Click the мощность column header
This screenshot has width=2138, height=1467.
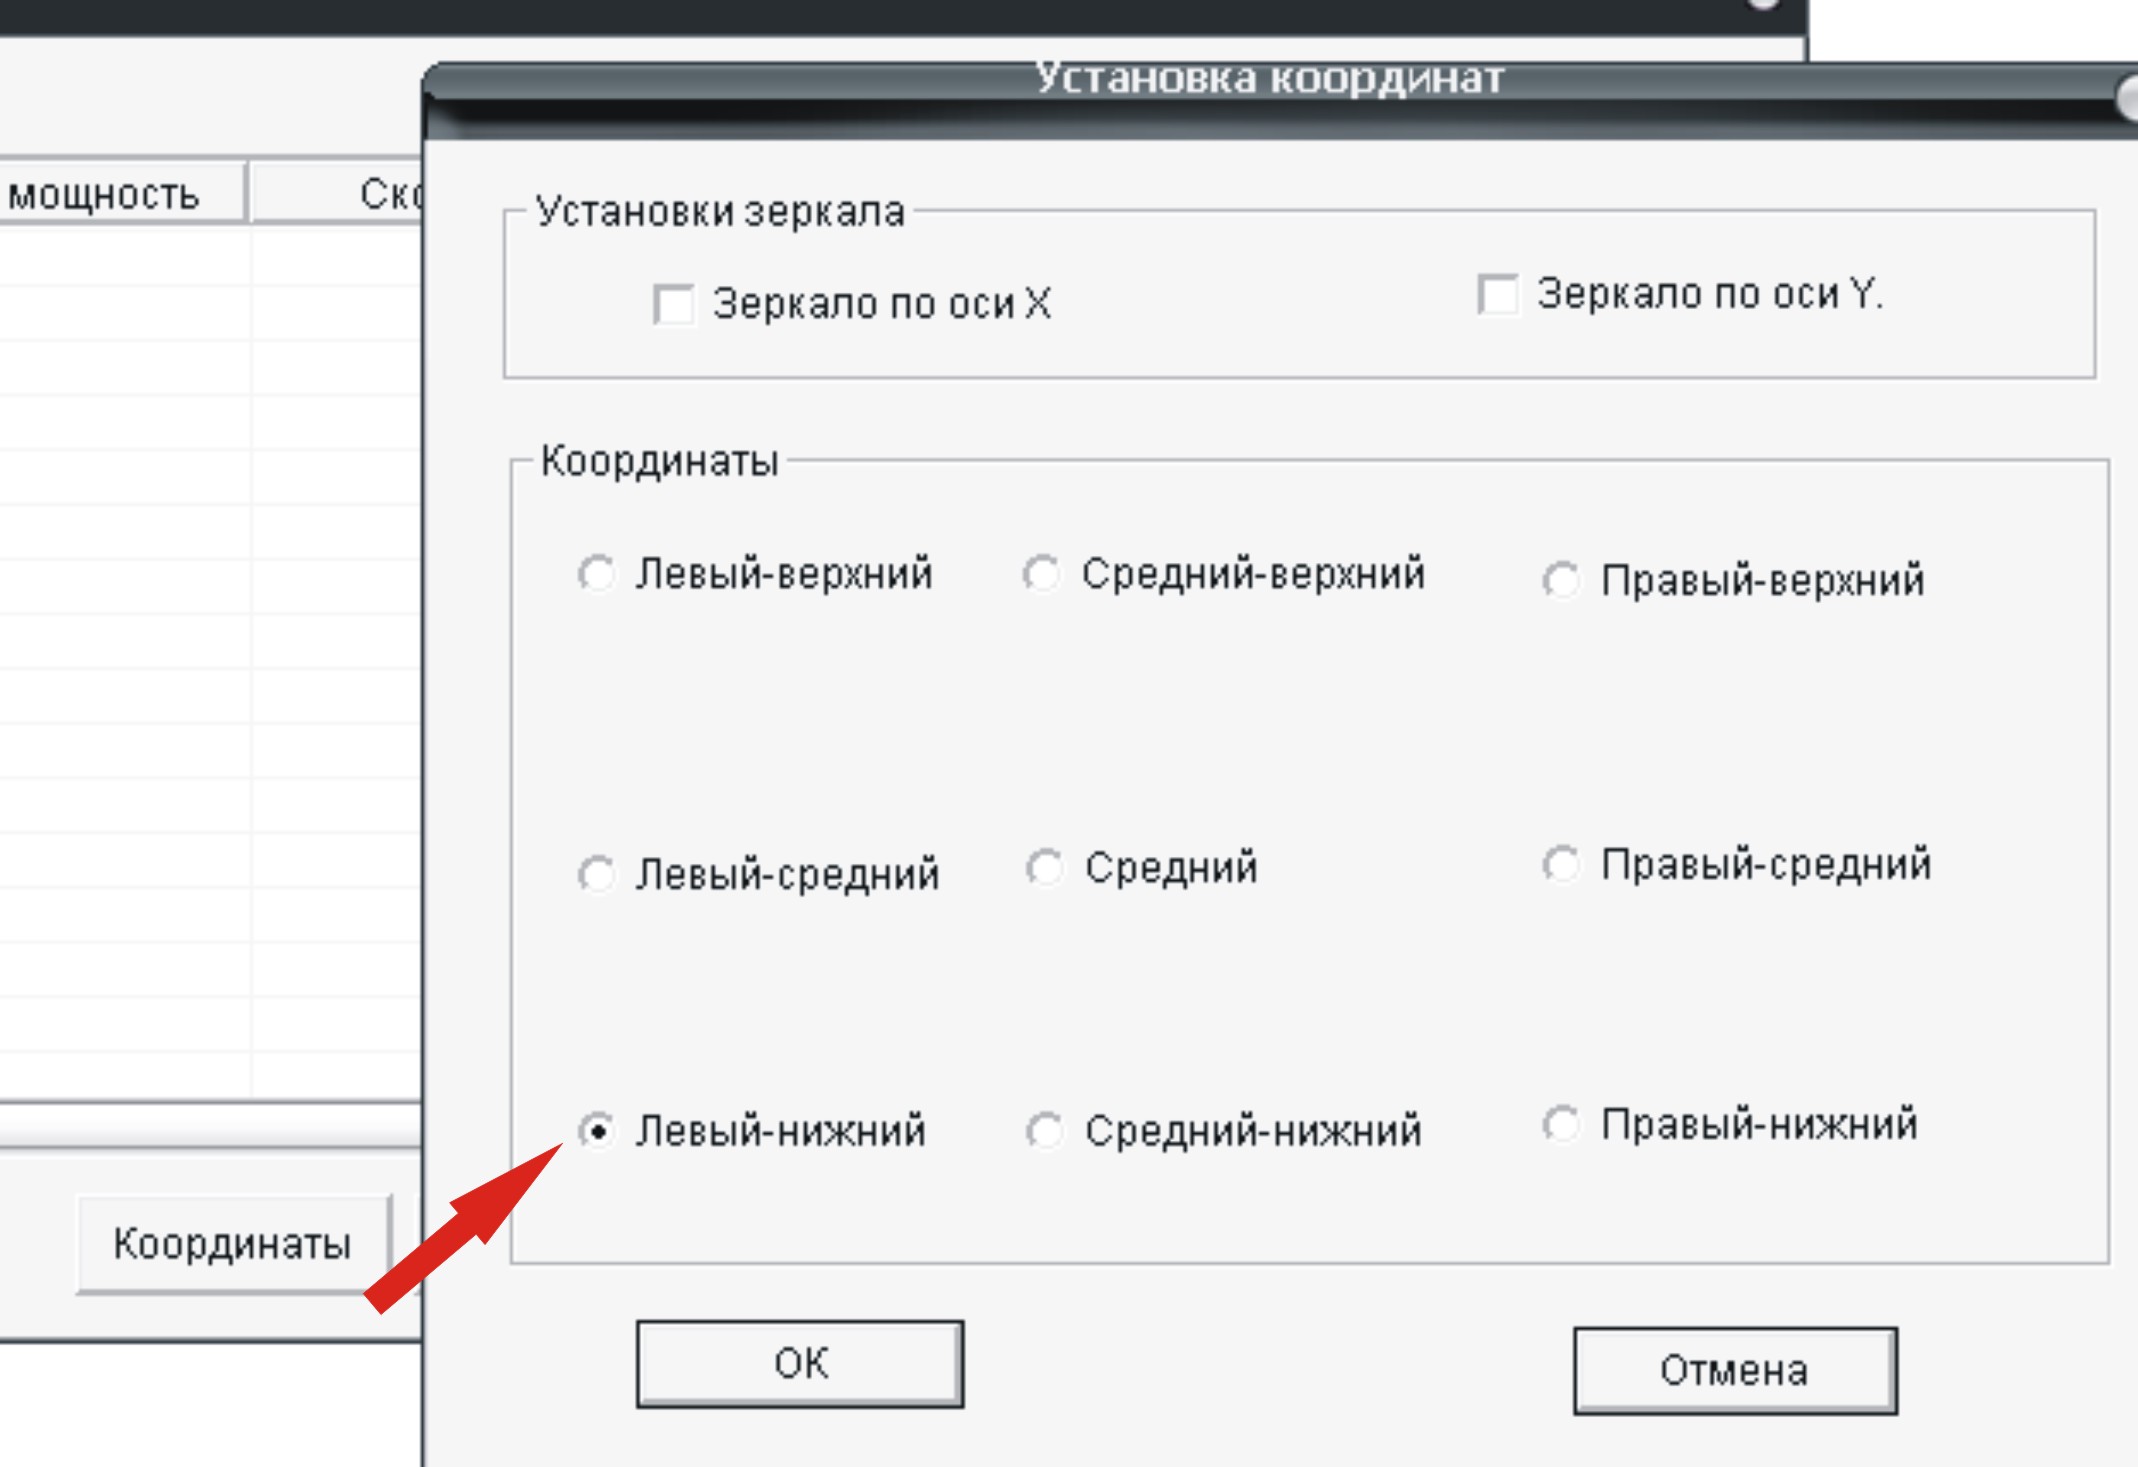[x=105, y=194]
